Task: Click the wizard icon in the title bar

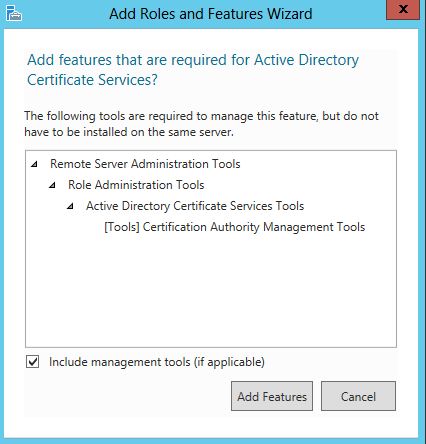Action: [x=14, y=13]
